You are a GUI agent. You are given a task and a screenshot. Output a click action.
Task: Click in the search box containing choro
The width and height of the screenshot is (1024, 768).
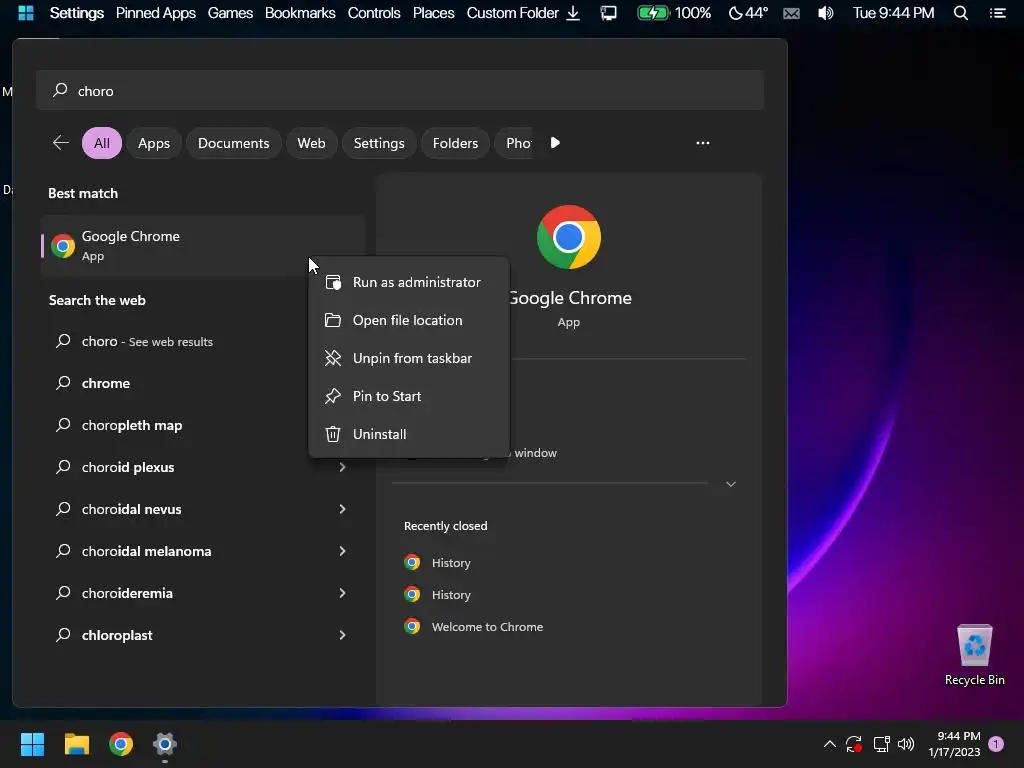click(x=400, y=91)
